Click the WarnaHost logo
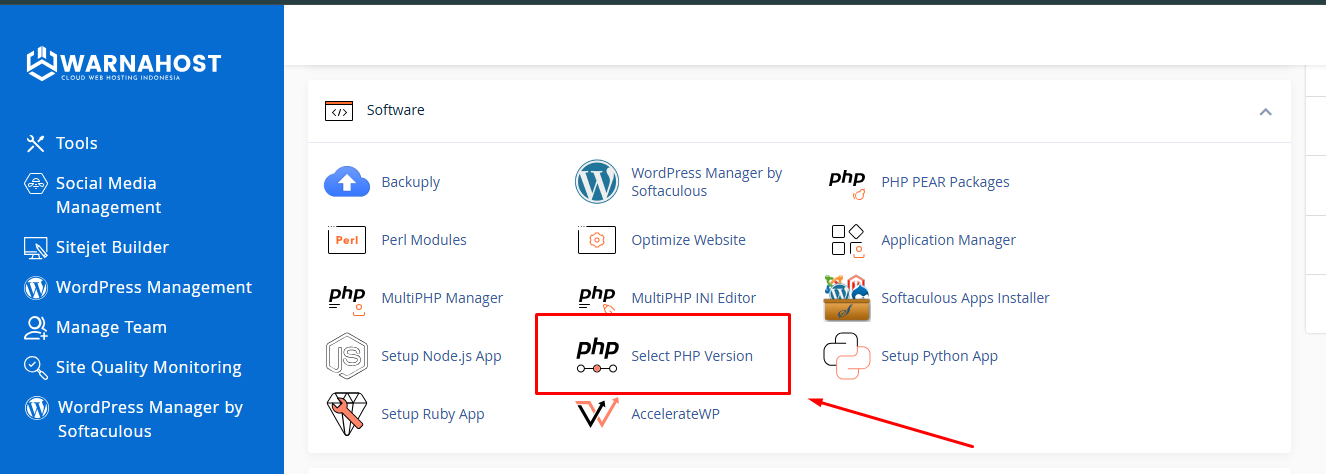The height and width of the screenshot is (474, 1326). pyautogui.click(x=123, y=65)
